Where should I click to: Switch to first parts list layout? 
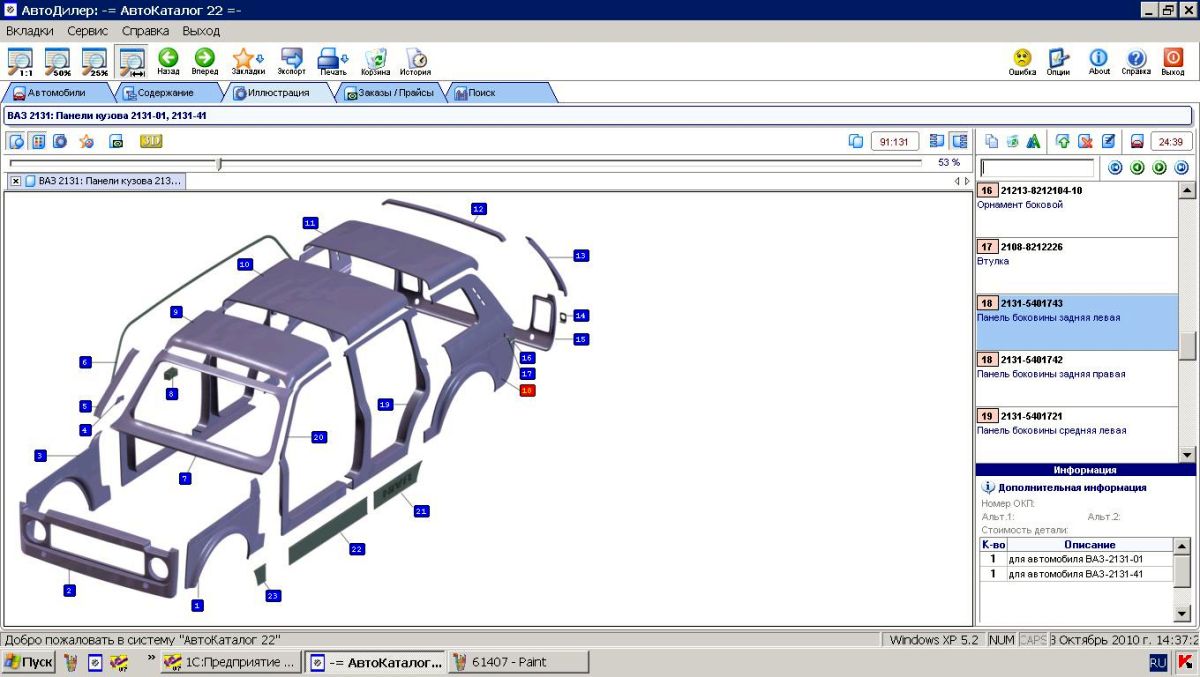(x=937, y=141)
